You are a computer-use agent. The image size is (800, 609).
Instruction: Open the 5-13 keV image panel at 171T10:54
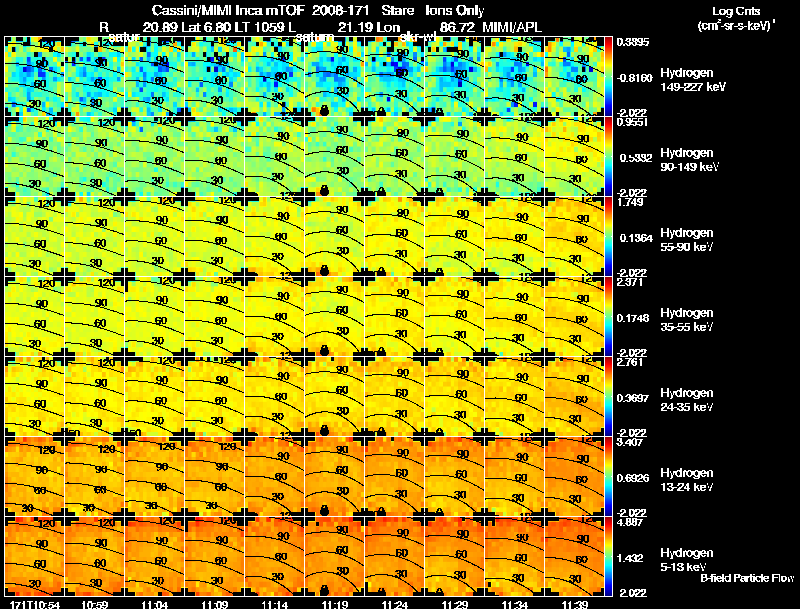click(x=34, y=557)
